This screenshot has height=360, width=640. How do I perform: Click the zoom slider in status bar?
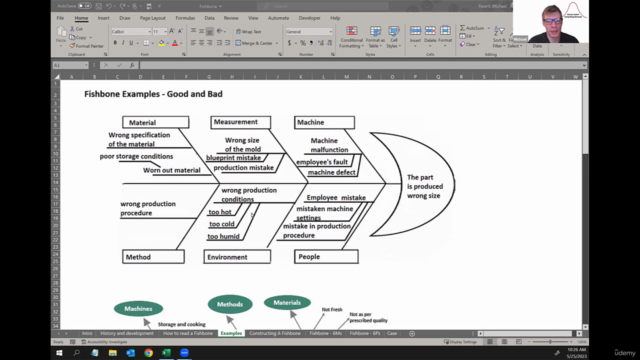550,342
